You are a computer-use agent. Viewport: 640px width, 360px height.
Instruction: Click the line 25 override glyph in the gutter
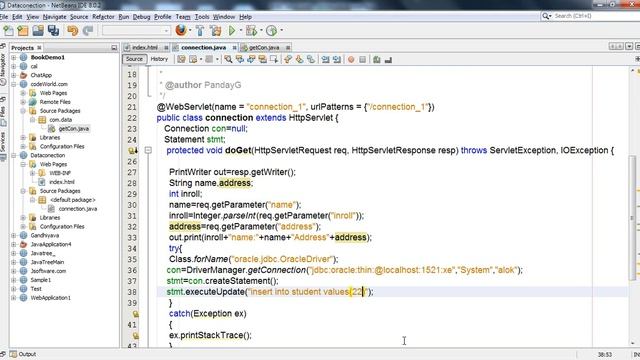click(133, 151)
